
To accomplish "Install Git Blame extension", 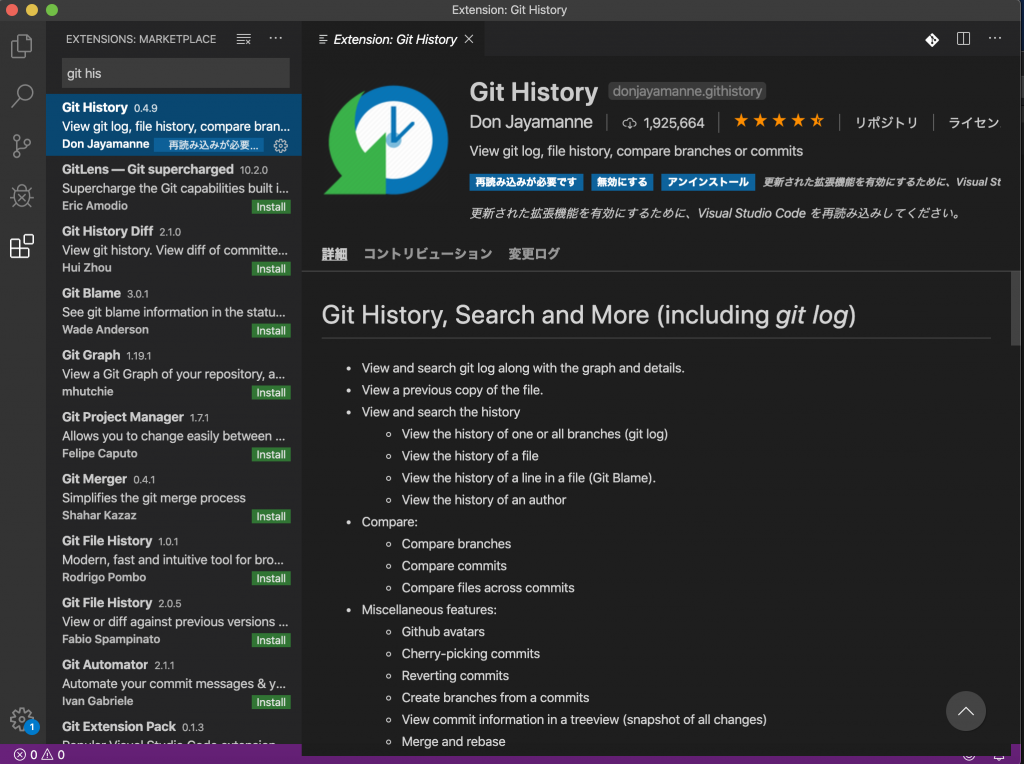I will (271, 331).
